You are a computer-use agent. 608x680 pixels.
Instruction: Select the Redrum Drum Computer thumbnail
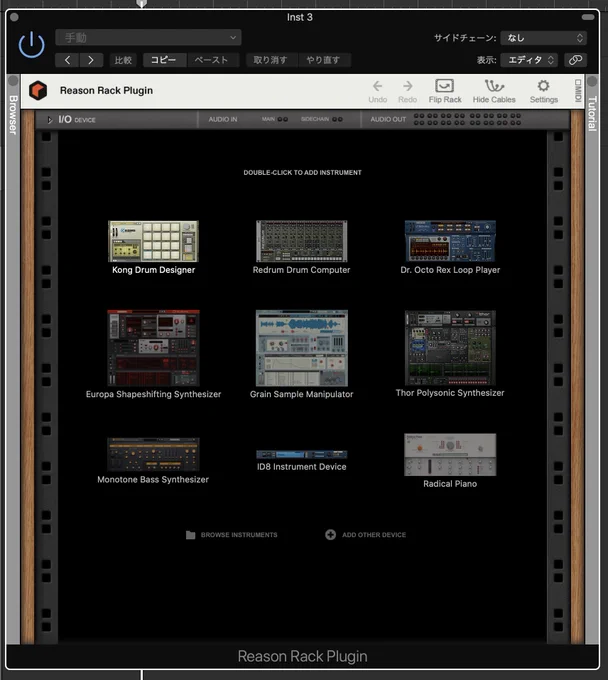tap(301, 241)
